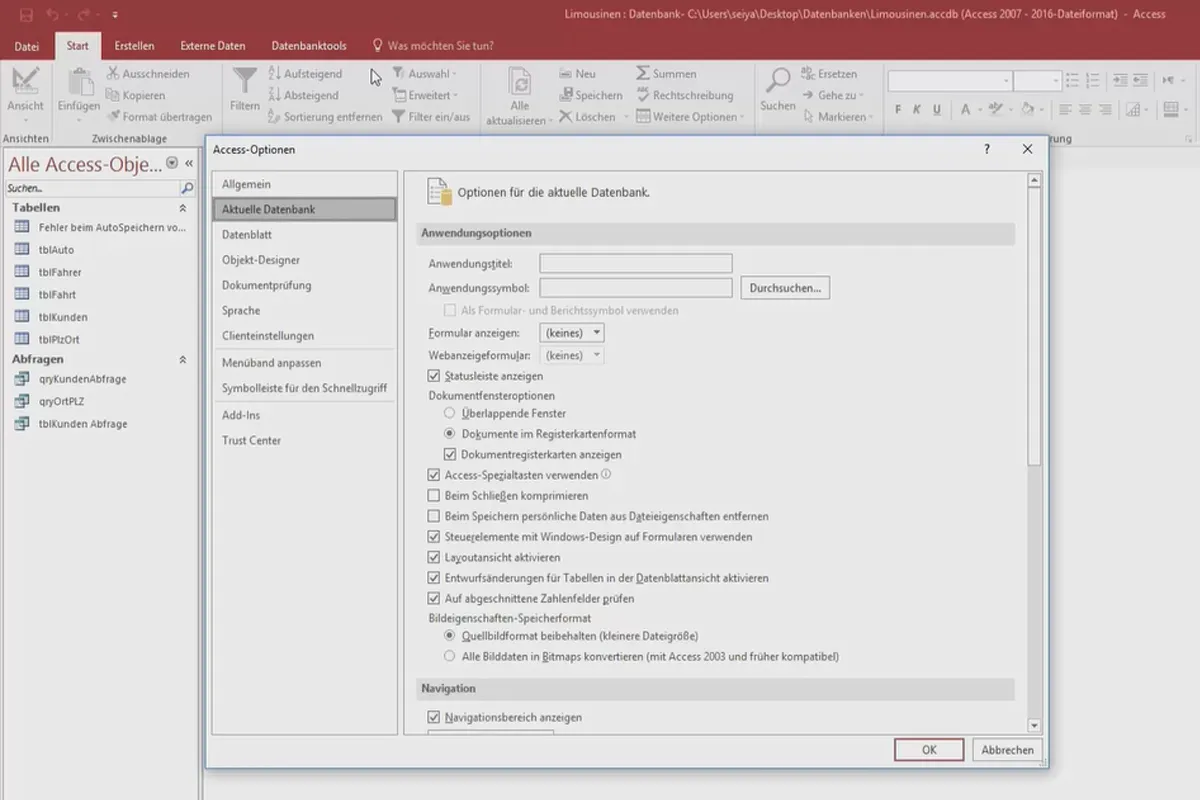Click the Rechtschreibung spelling icon

(643, 95)
